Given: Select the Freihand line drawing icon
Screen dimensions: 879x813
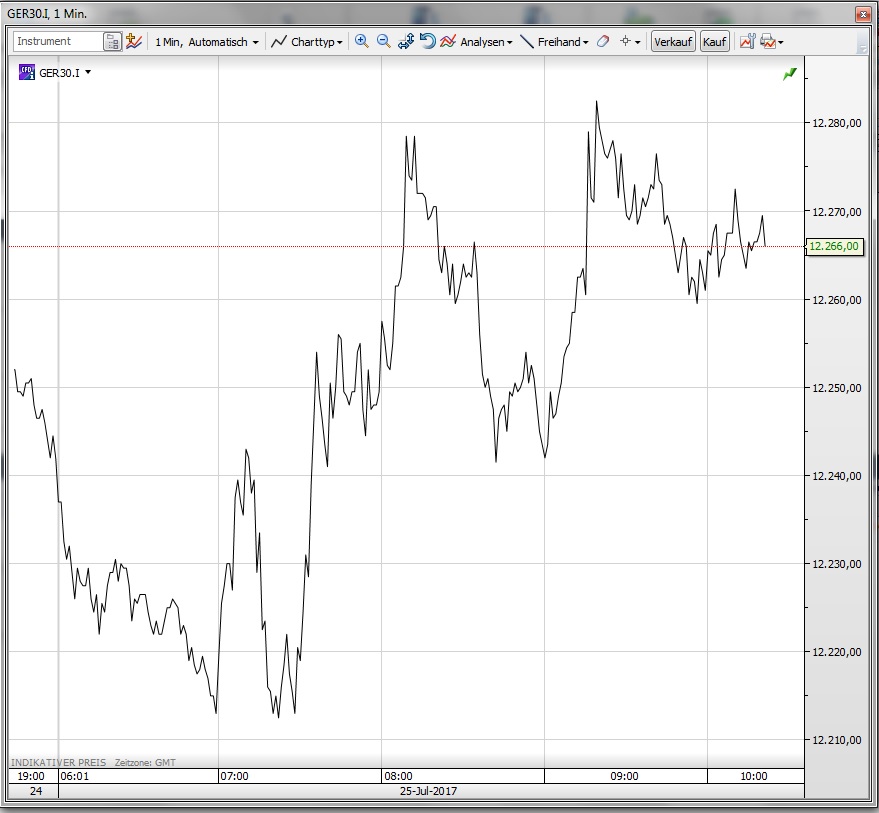Looking at the screenshot, I should tap(527, 41).
